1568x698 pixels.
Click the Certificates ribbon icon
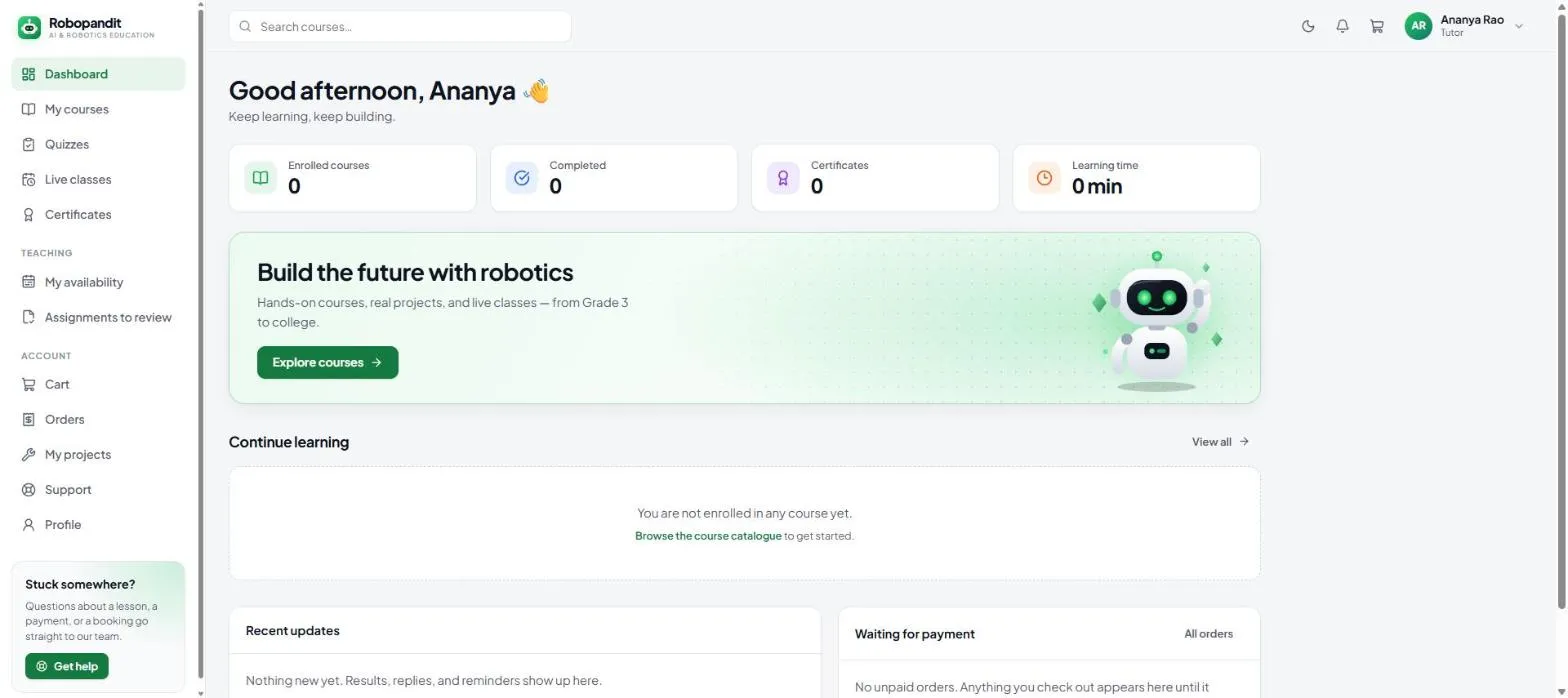tap(783, 178)
